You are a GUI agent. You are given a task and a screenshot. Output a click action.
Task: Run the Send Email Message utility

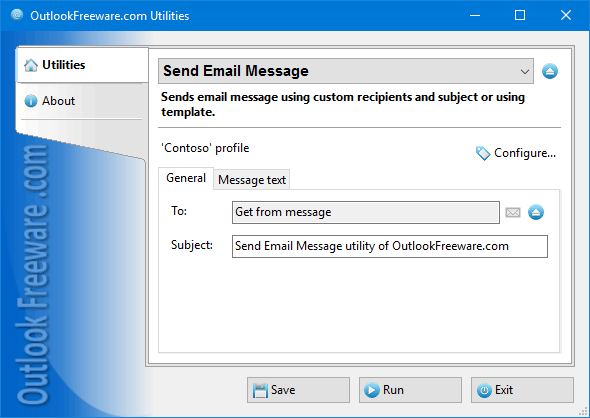tap(410, 390)
